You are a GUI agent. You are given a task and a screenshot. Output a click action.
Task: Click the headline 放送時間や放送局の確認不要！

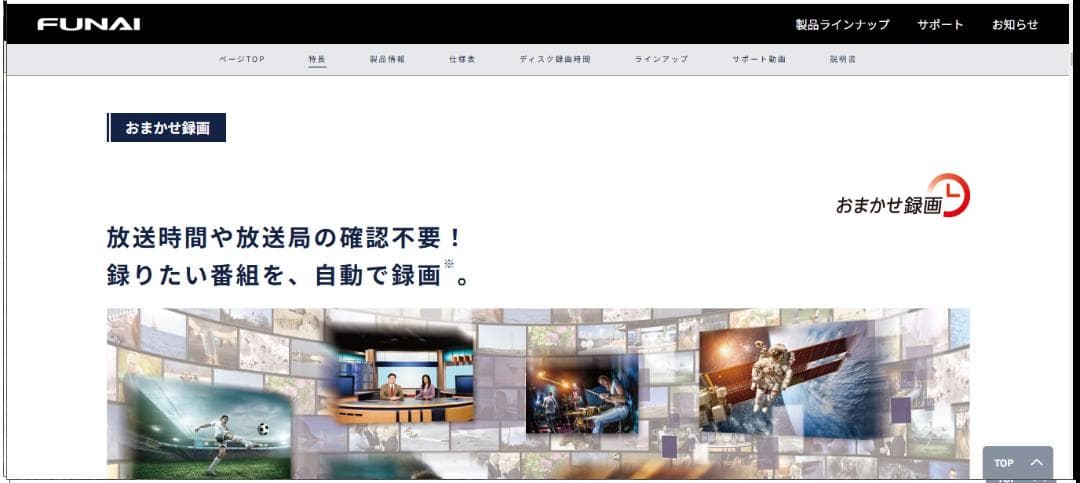coord(283,238)
